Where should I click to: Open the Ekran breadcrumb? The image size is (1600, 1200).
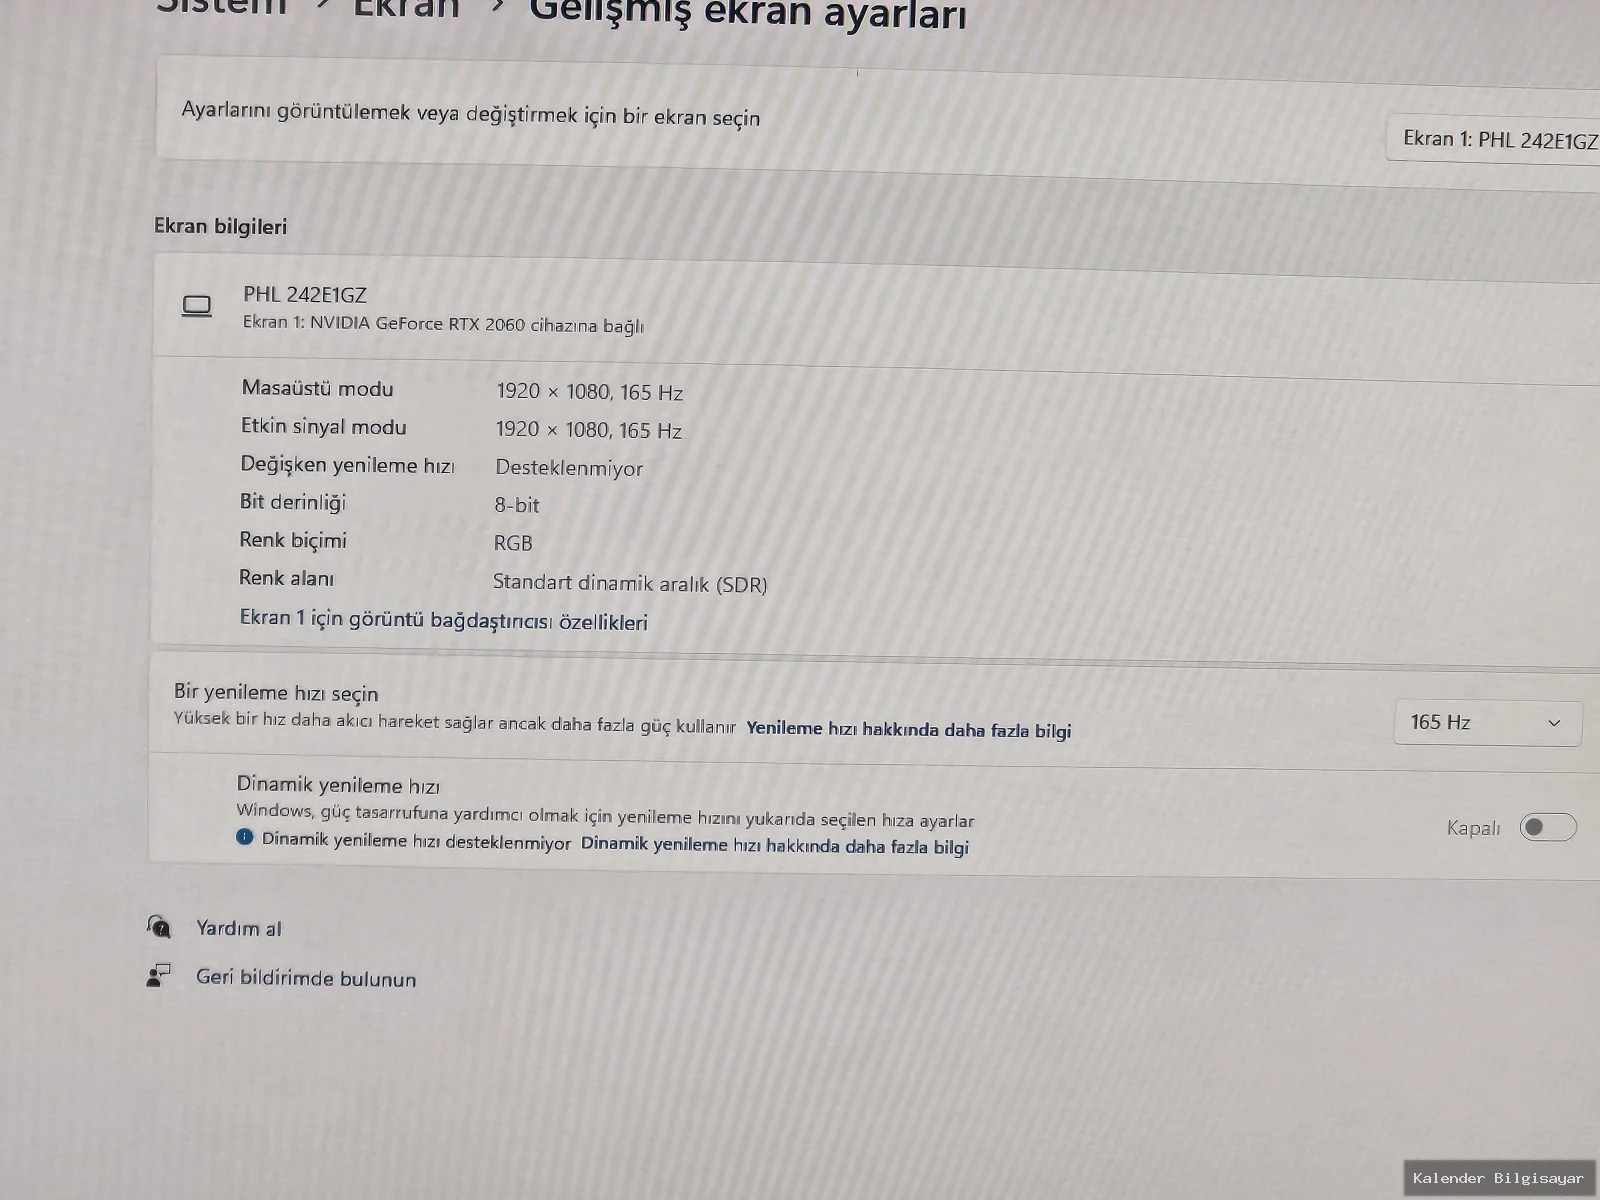click(x=406, y=8)
